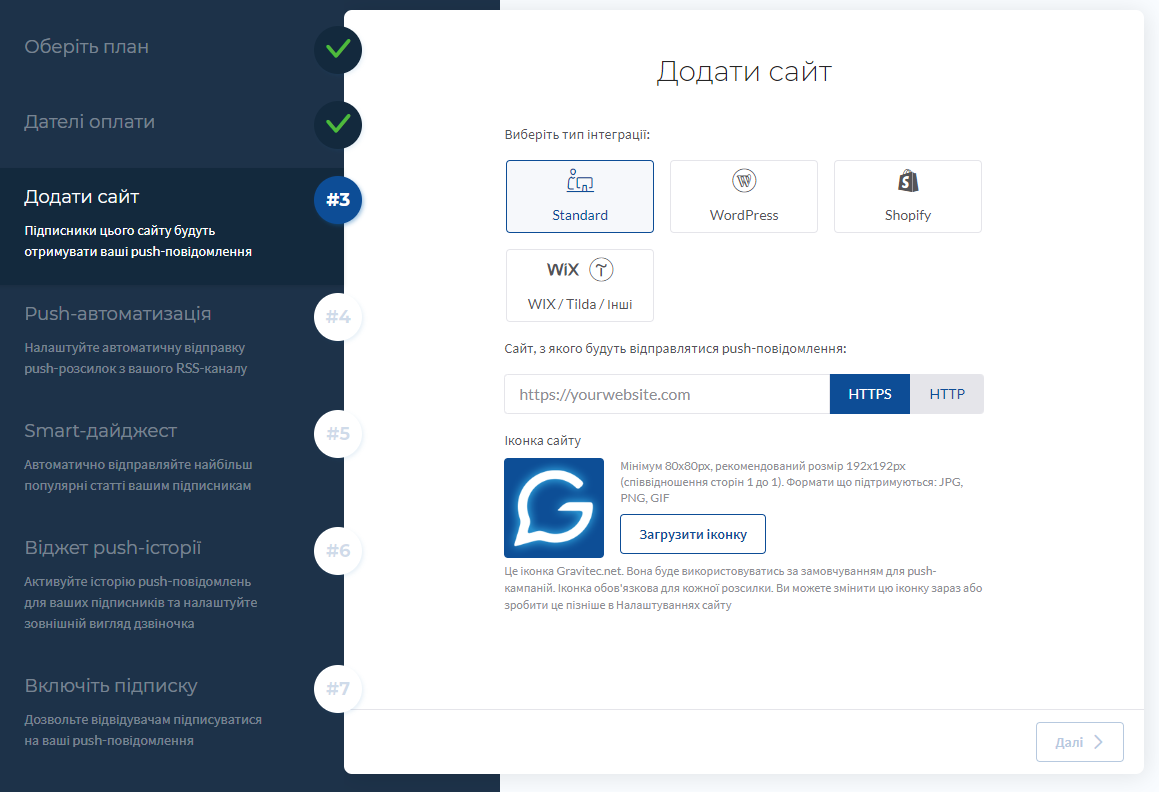Screen dimensions: 1159x792
Task: Focus the https://yourwebsite.com URL field
Action: tap(667, 394)
